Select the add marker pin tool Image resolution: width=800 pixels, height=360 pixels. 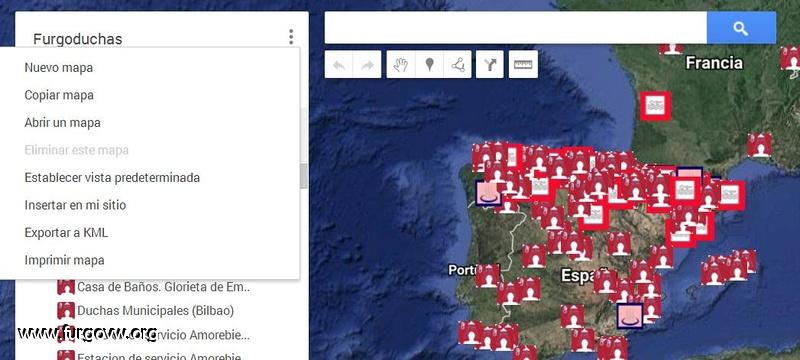point(430,65)
